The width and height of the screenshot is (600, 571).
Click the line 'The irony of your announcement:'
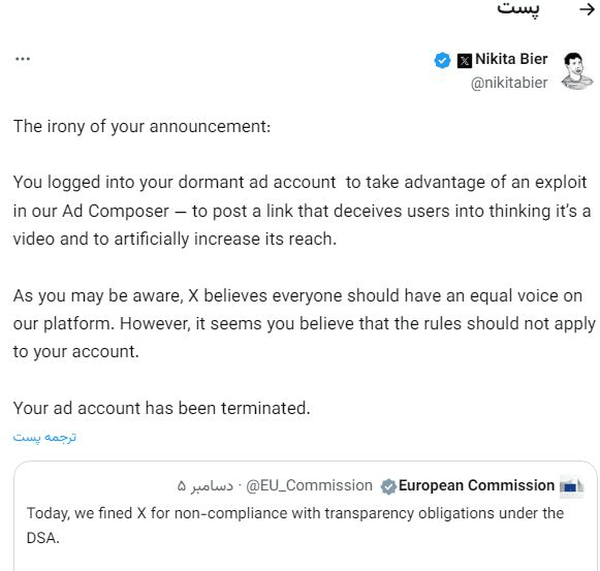(x=141, y=127)
